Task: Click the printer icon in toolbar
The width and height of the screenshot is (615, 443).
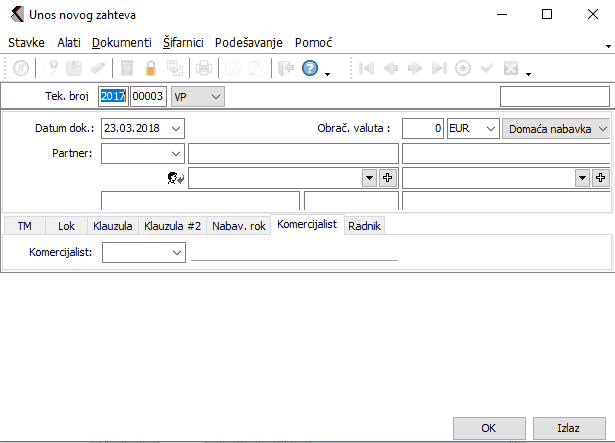Action: click(203, 68)
